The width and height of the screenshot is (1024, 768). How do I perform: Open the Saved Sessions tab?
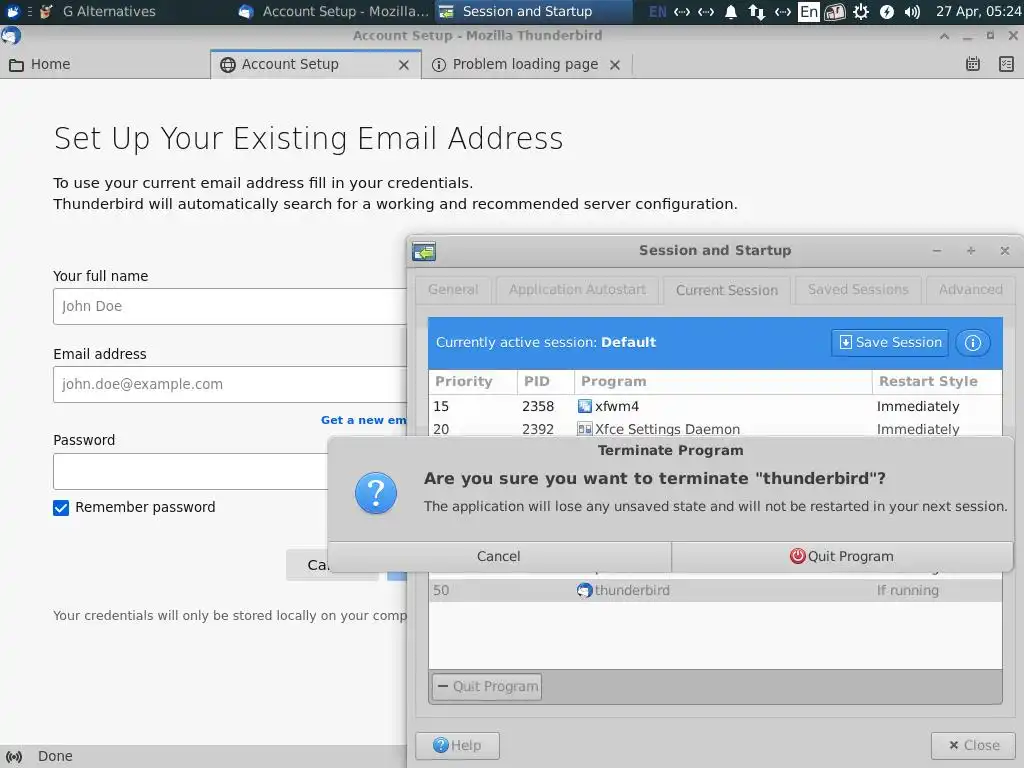(858, 289)
